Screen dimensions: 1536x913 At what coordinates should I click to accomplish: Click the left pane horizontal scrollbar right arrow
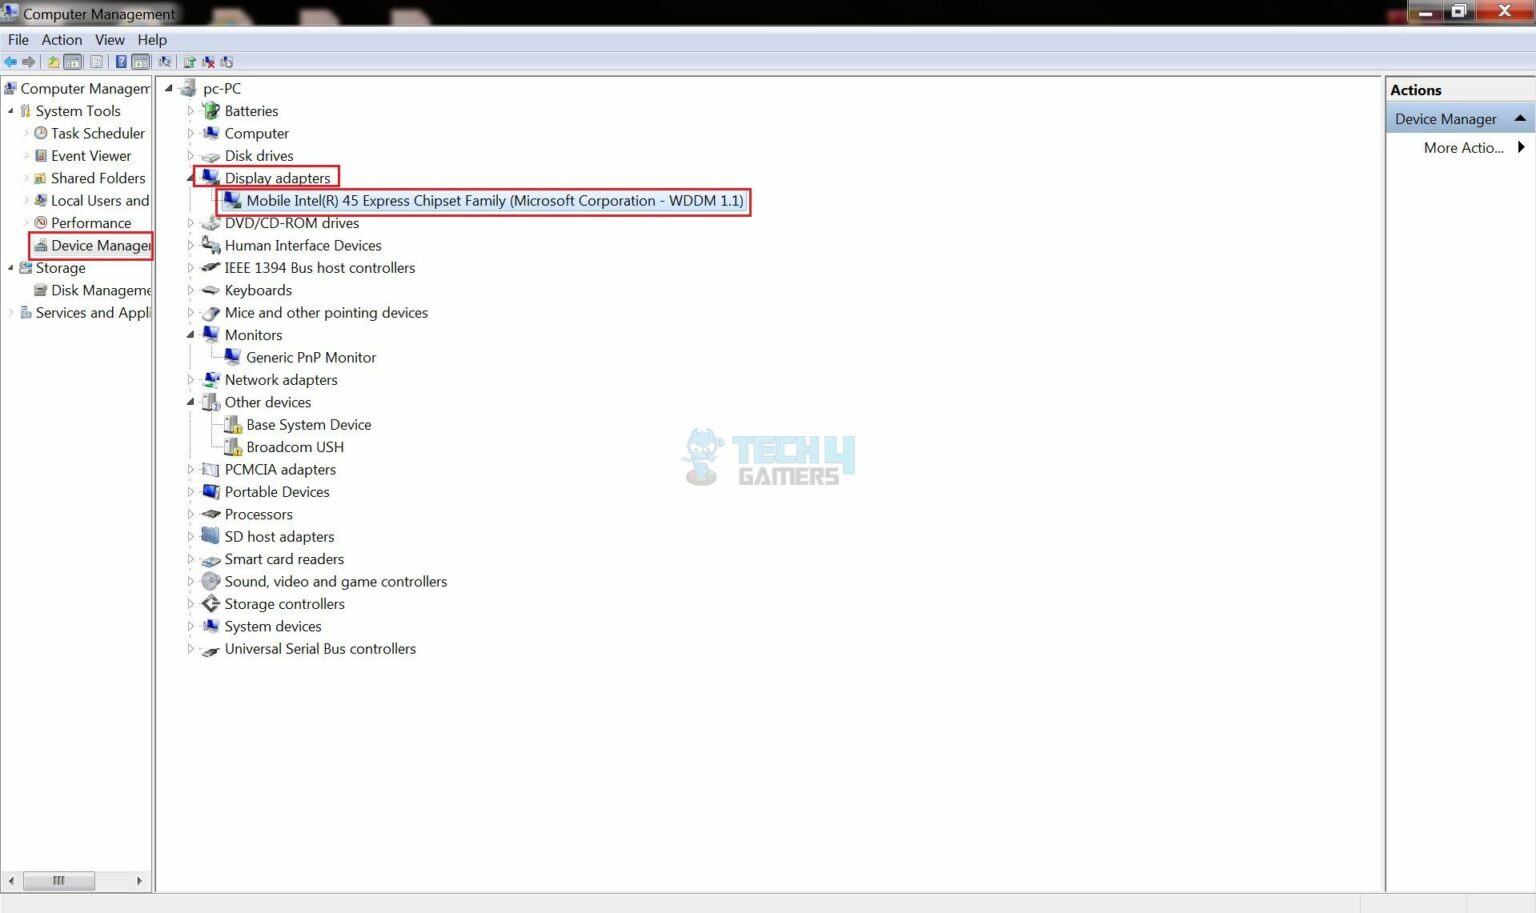click(139, 881)
